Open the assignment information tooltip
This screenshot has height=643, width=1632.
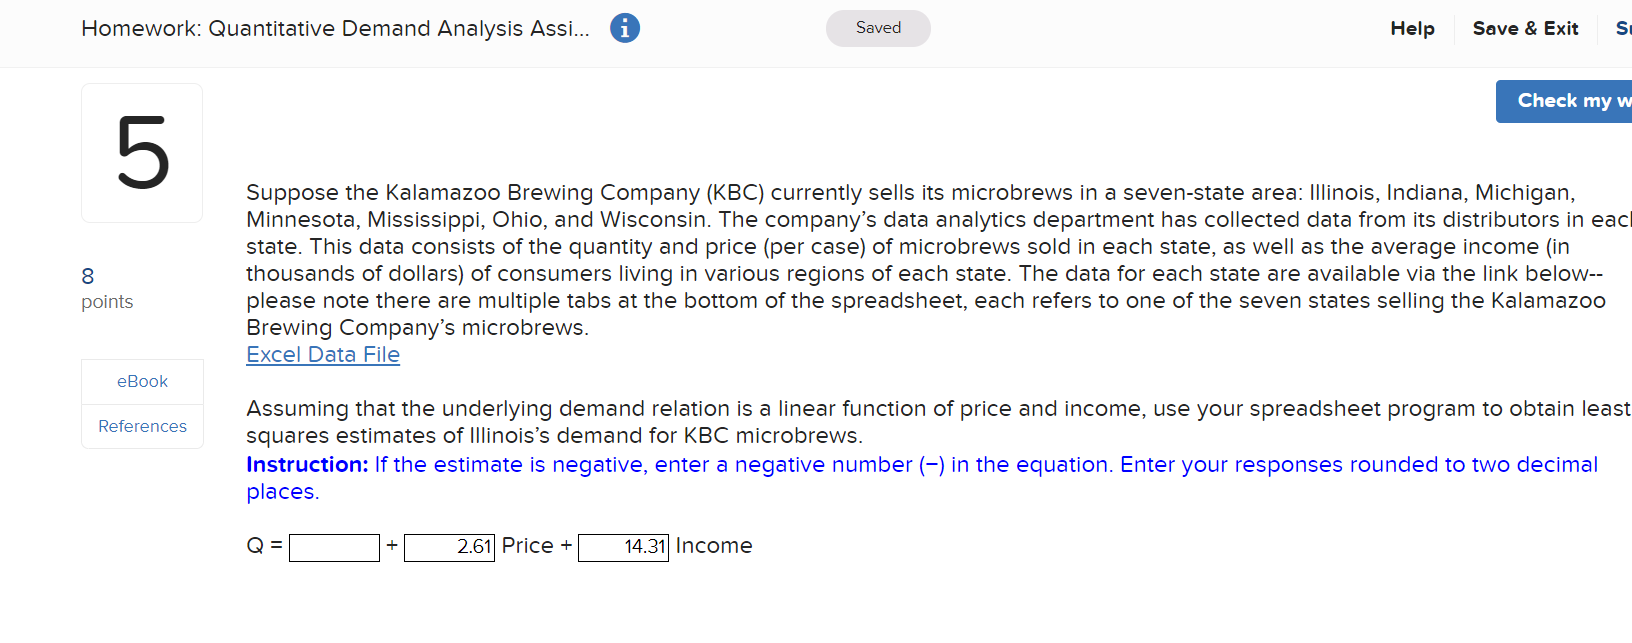pyautogui.click(x=624, y=28)
